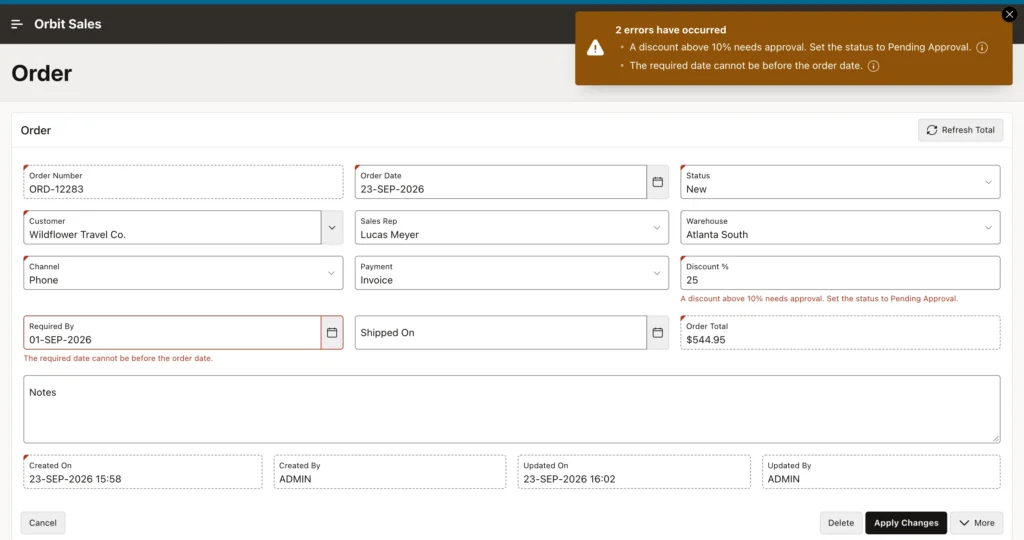Focus the Customer field Wildflower Travel Co.
Screen dimensions: 1024x540
(172, 228)
